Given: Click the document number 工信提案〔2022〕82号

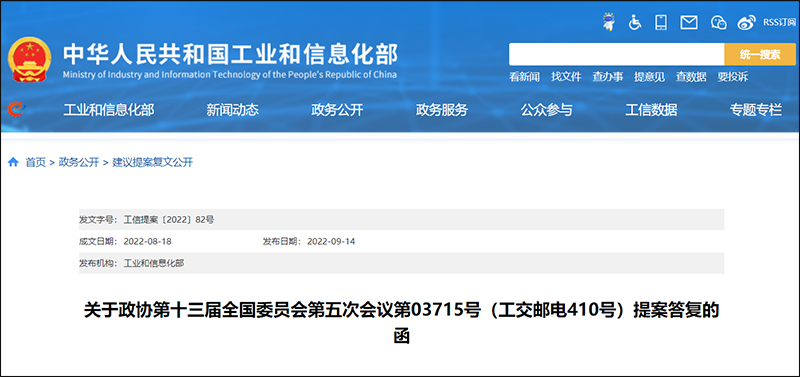Looking at the screenshot, I should pos(169,220).
